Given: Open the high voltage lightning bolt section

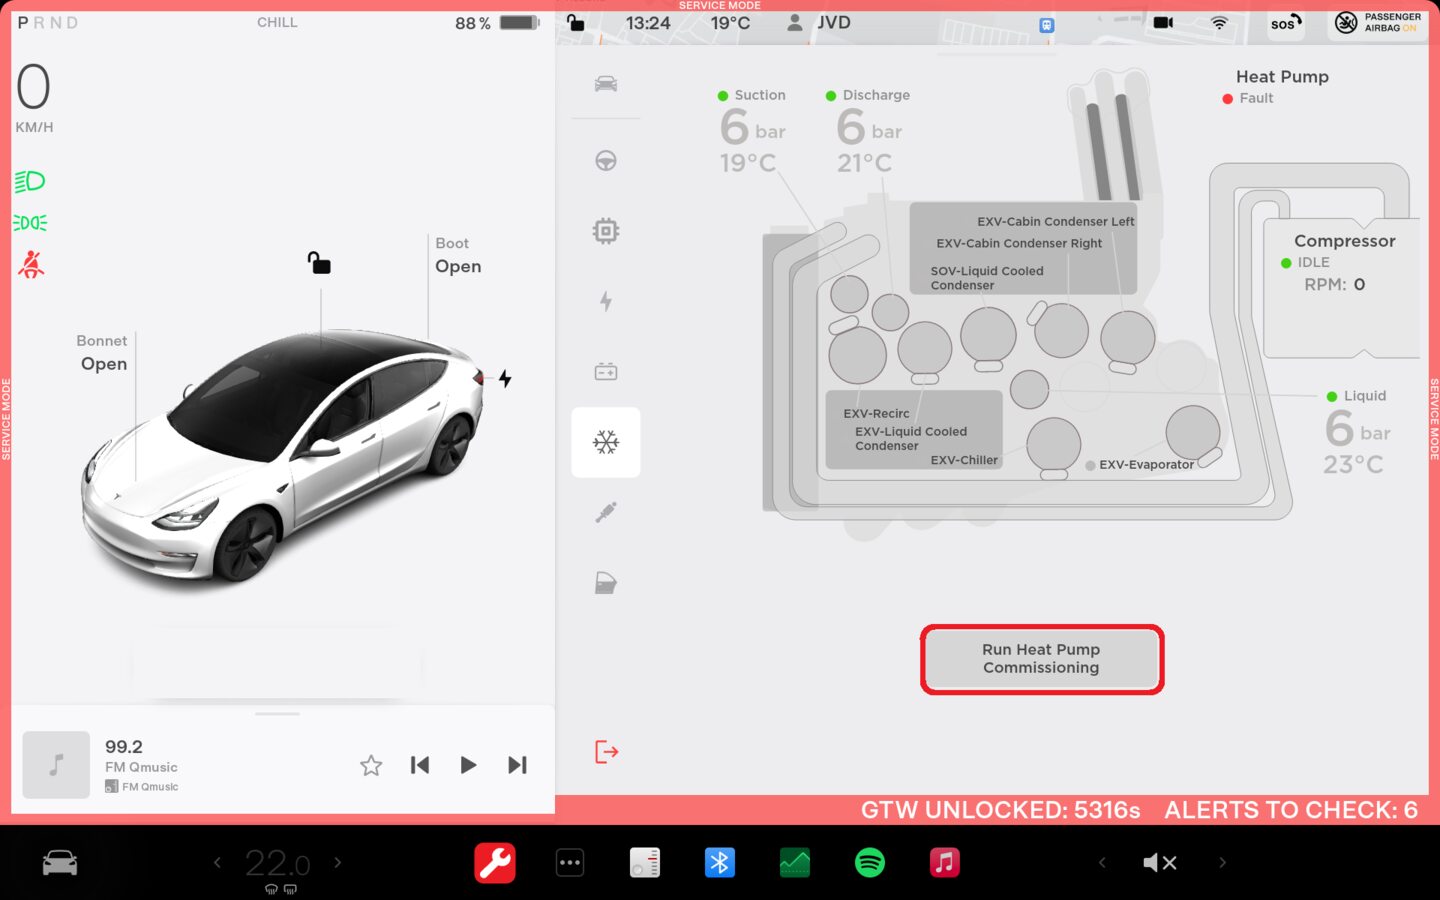Looking at the screenshot, I should pos(606,301).
